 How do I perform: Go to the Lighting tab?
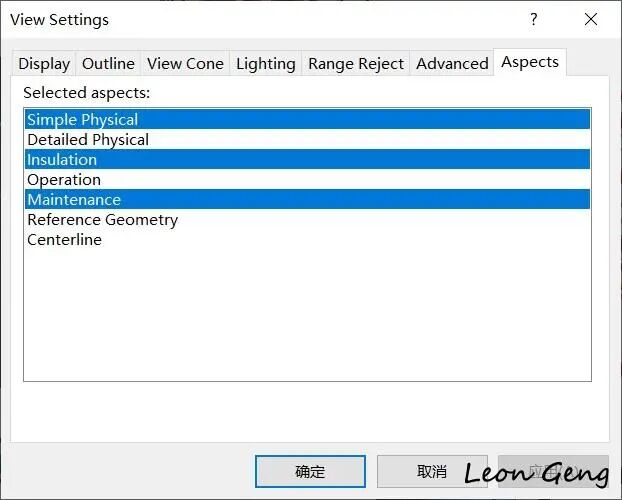(x=266, y=63)
